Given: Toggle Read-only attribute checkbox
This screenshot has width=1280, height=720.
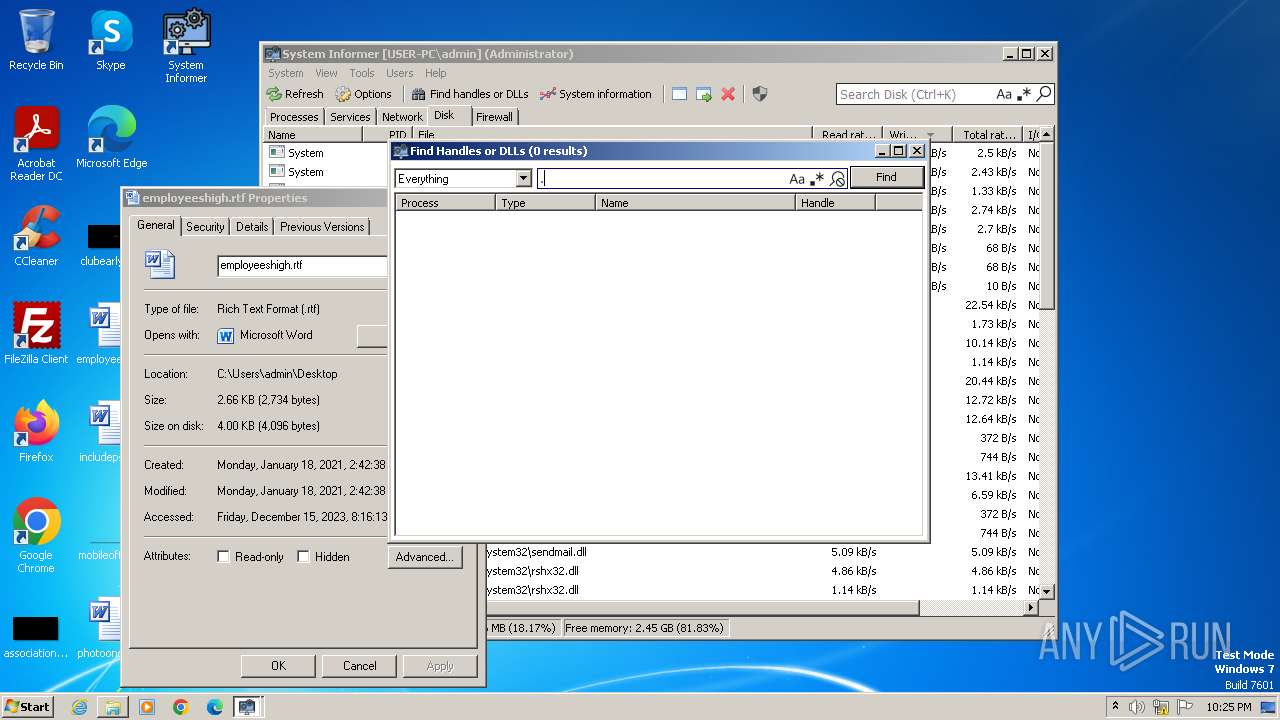Looking at the screenshot, I should click(224, 557).
